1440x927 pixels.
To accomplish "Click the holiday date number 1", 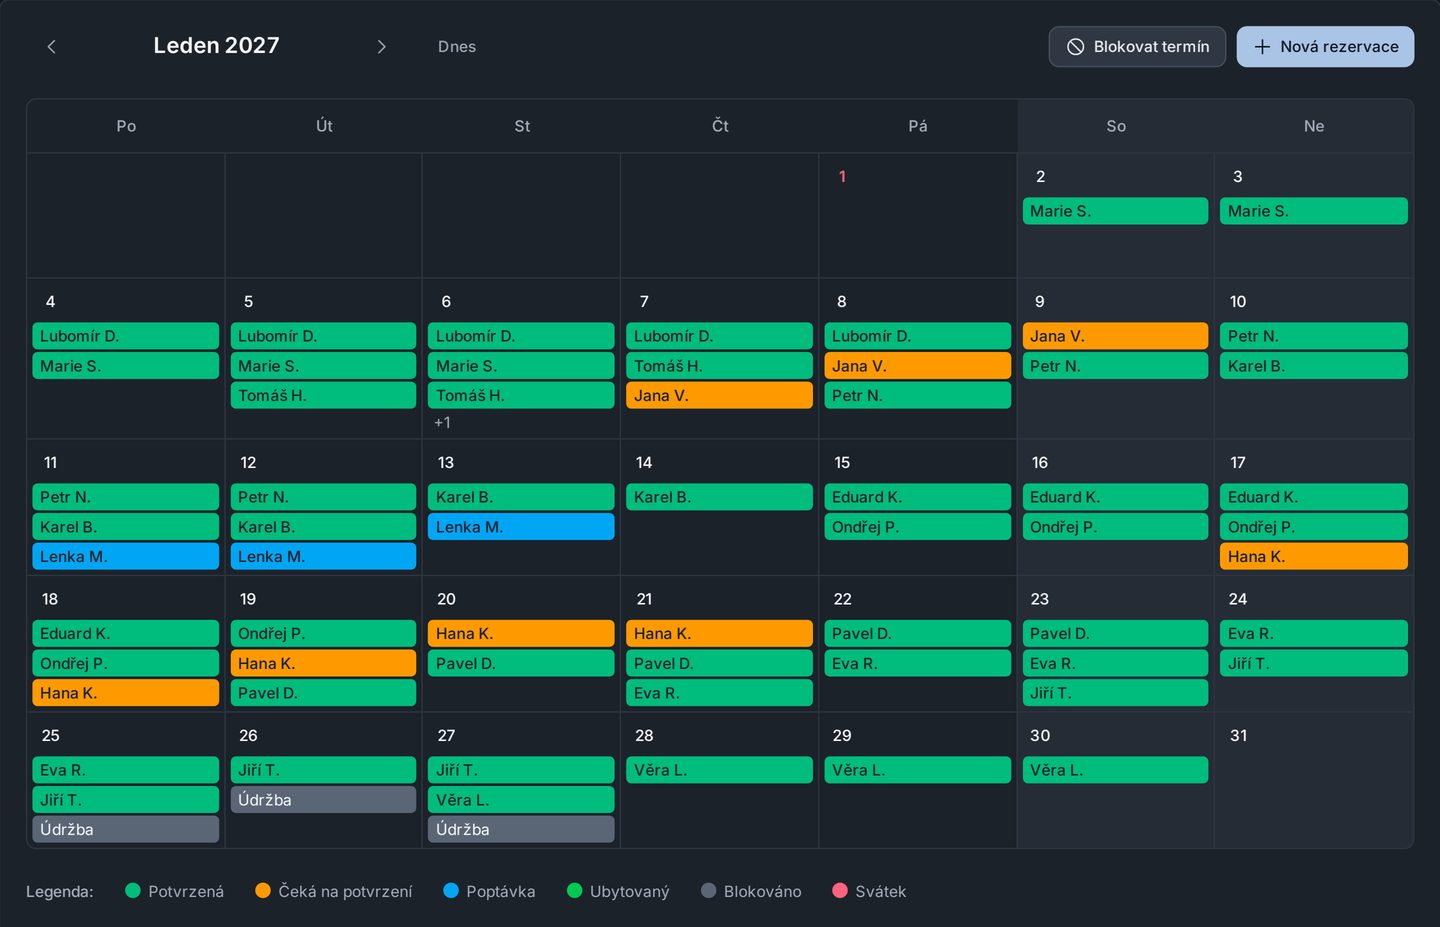I will click(x=842, y=177).
